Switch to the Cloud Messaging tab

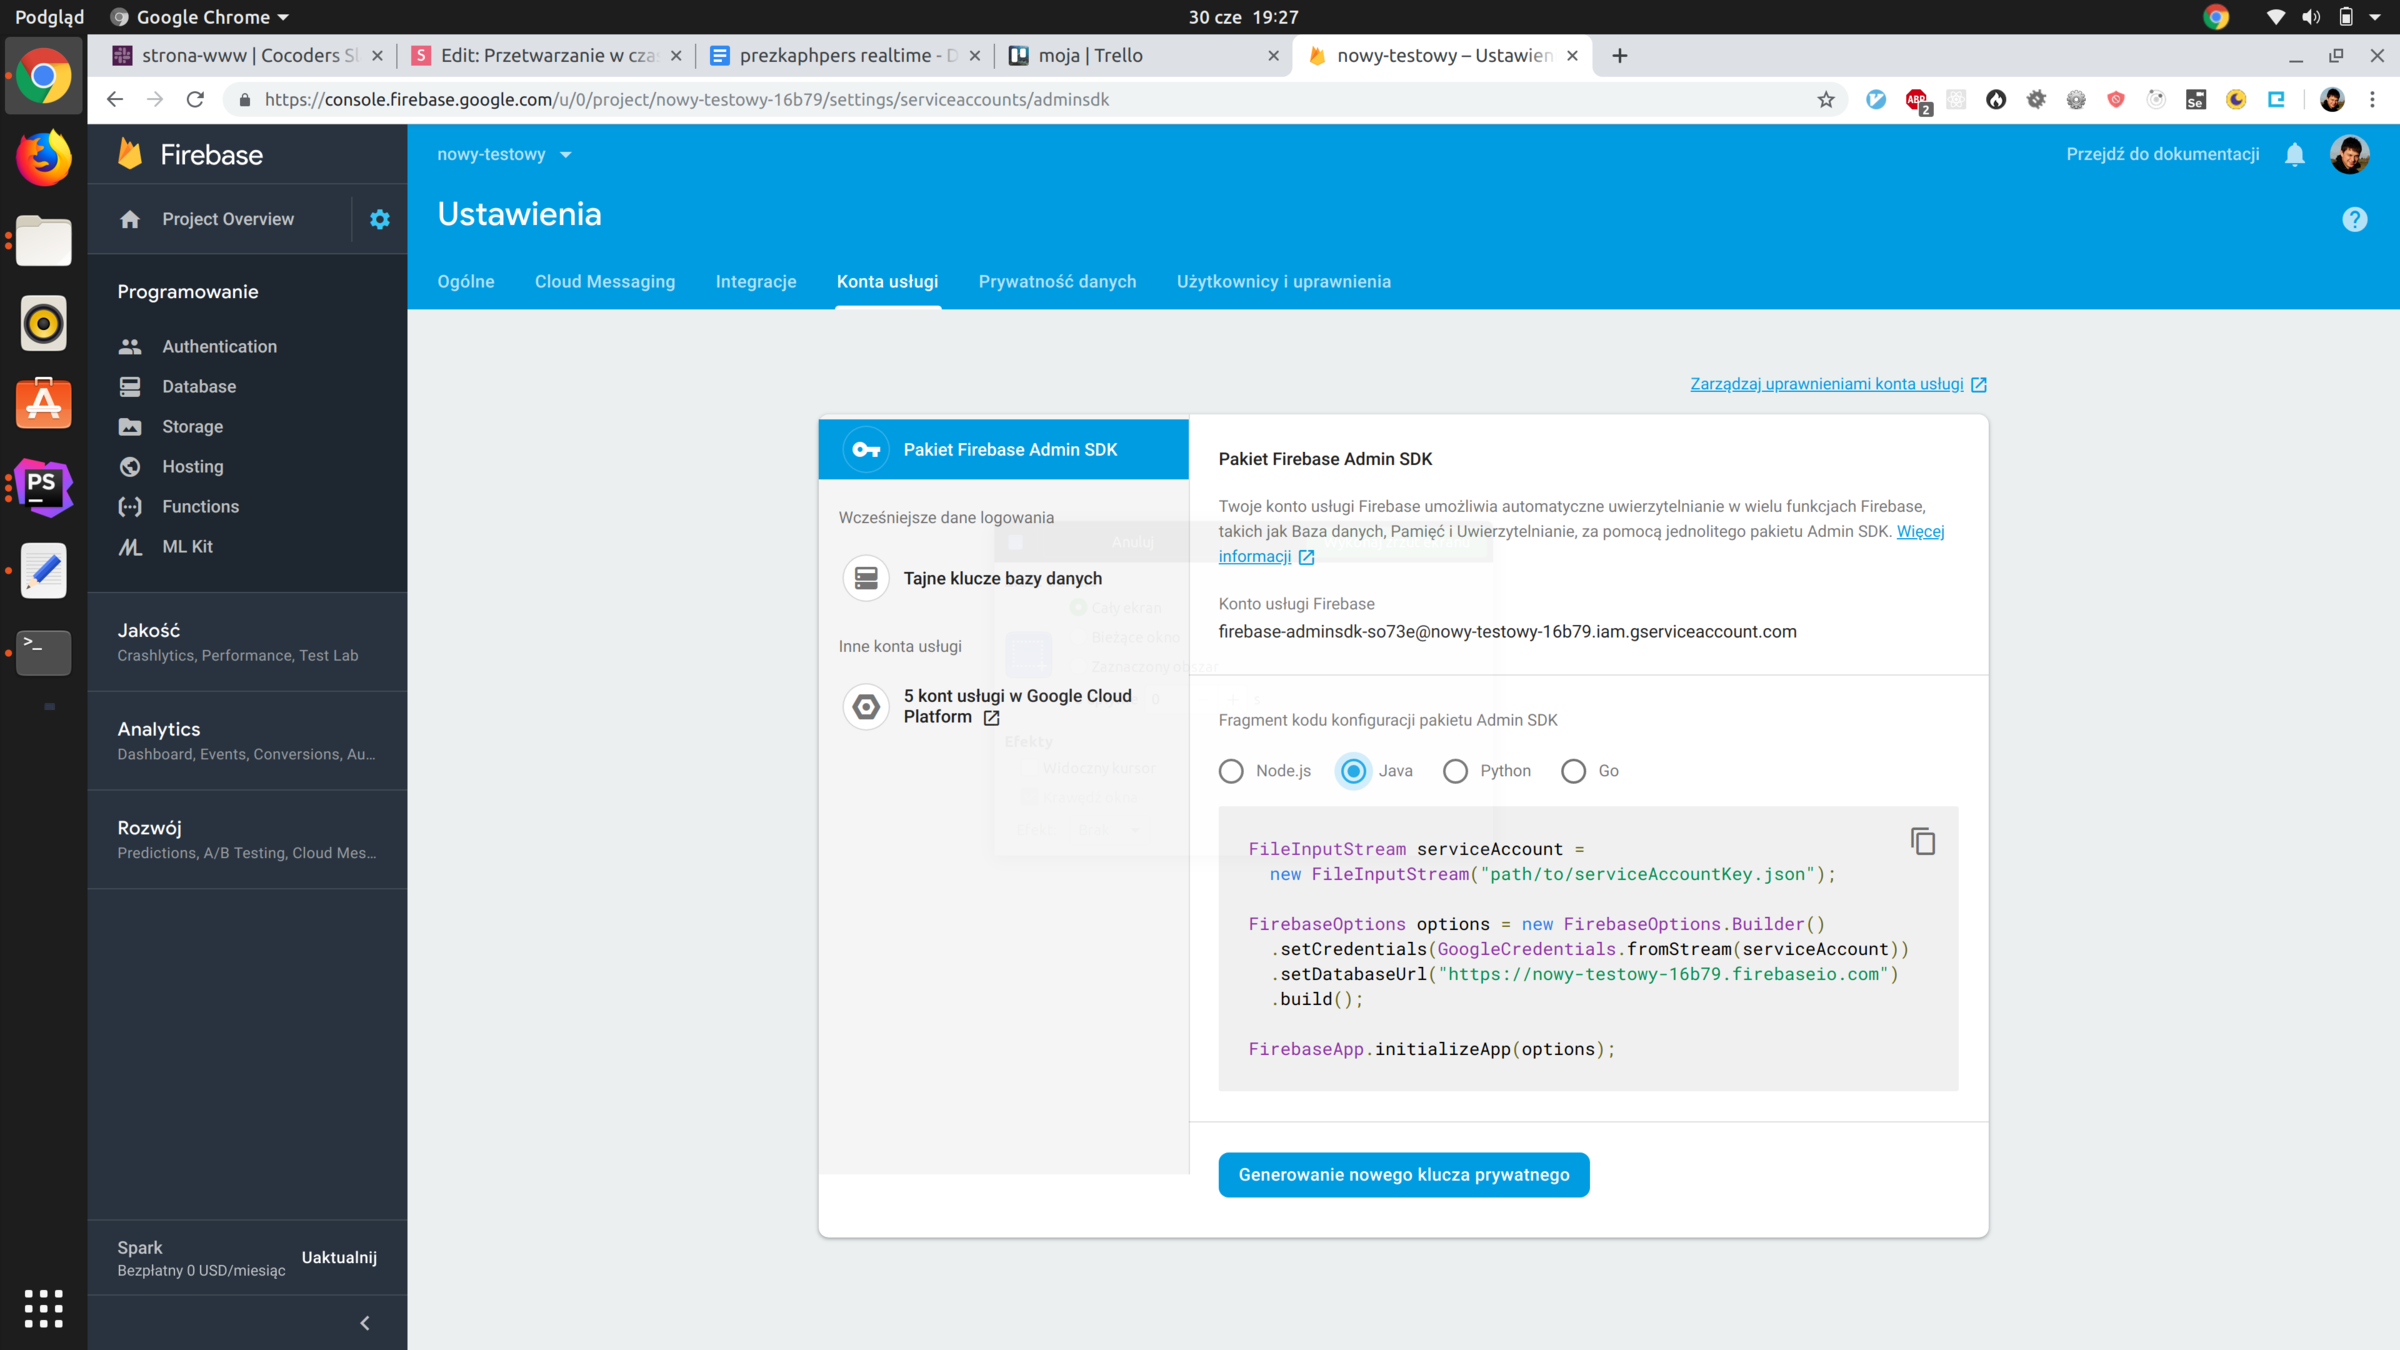(604, 281)
